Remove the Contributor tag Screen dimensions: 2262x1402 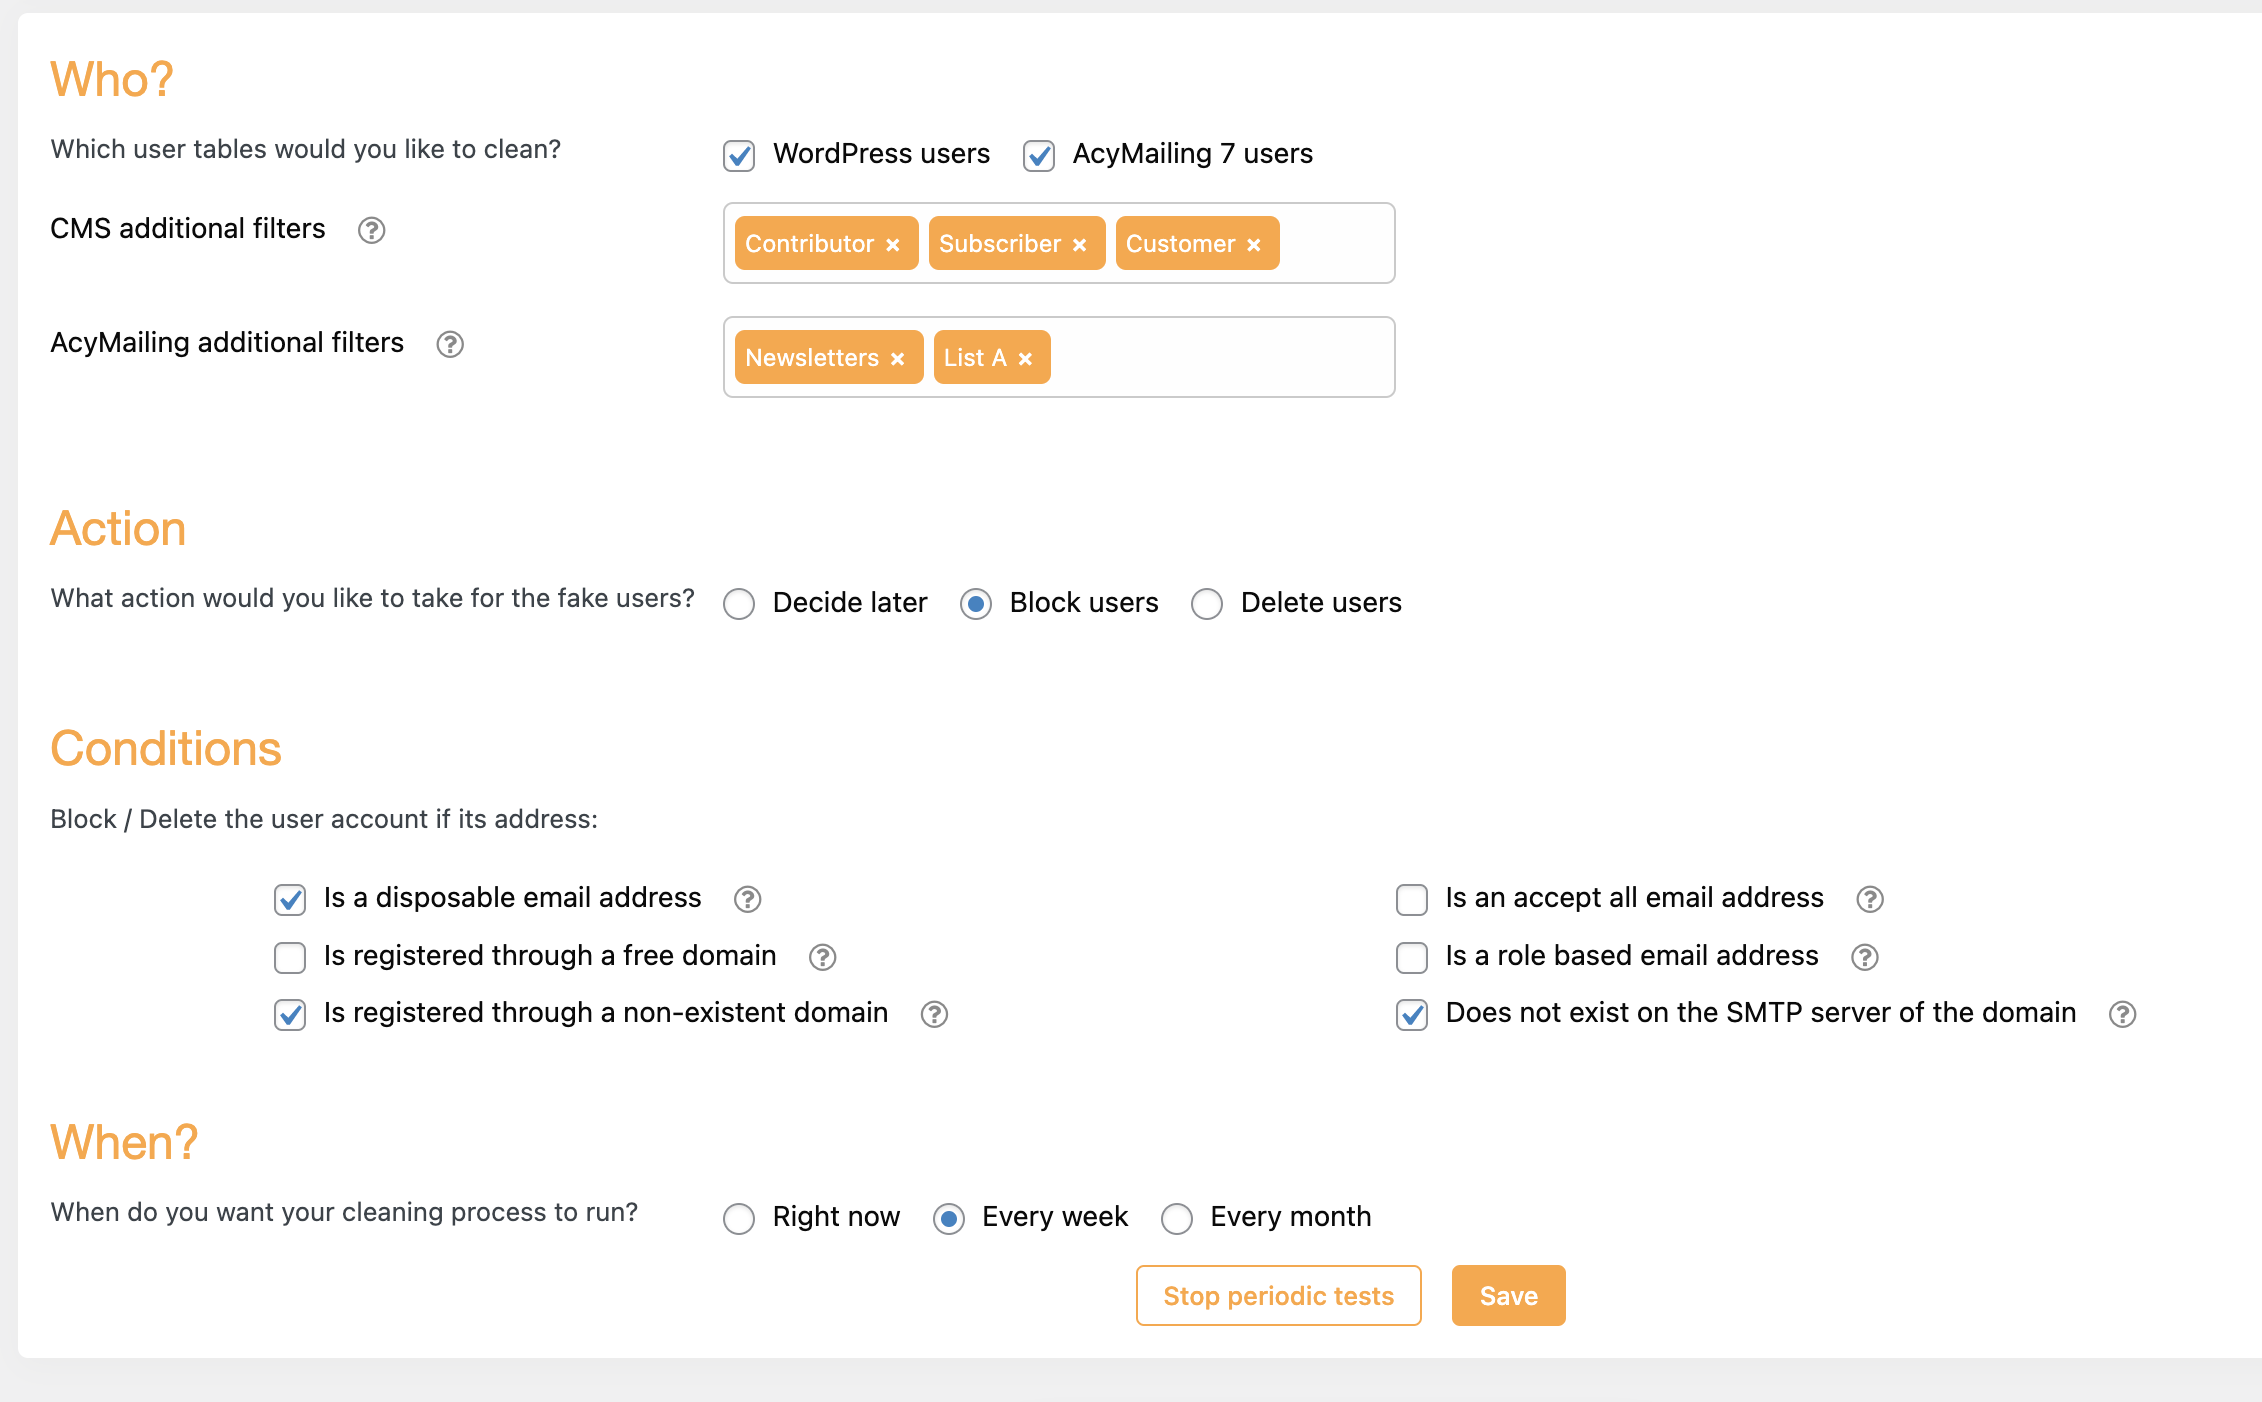tap(893, 245)
